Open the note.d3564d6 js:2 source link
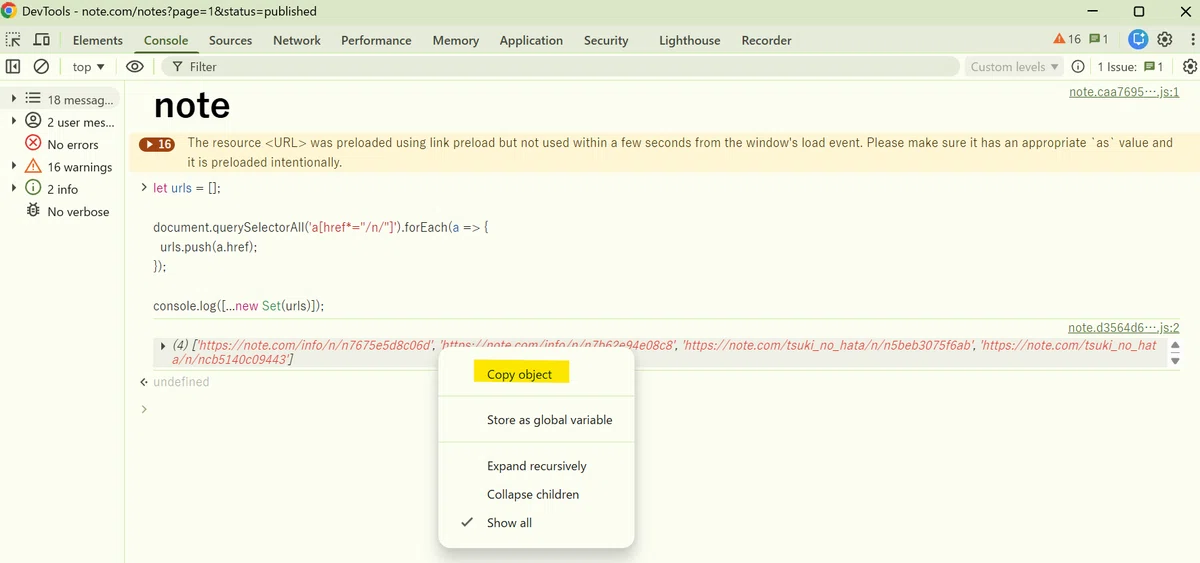Viewport: 1200px width, 563px height. coord(1124,327)
